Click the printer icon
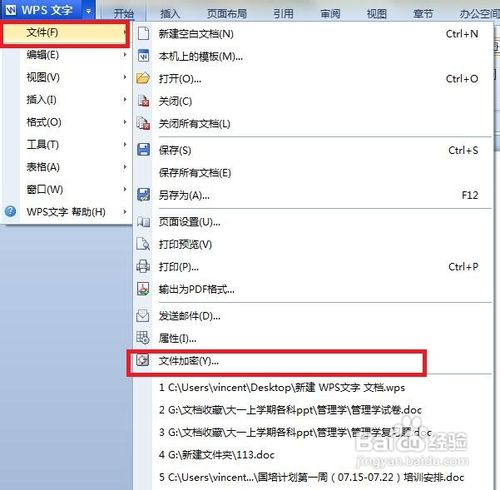 (143, 266)
